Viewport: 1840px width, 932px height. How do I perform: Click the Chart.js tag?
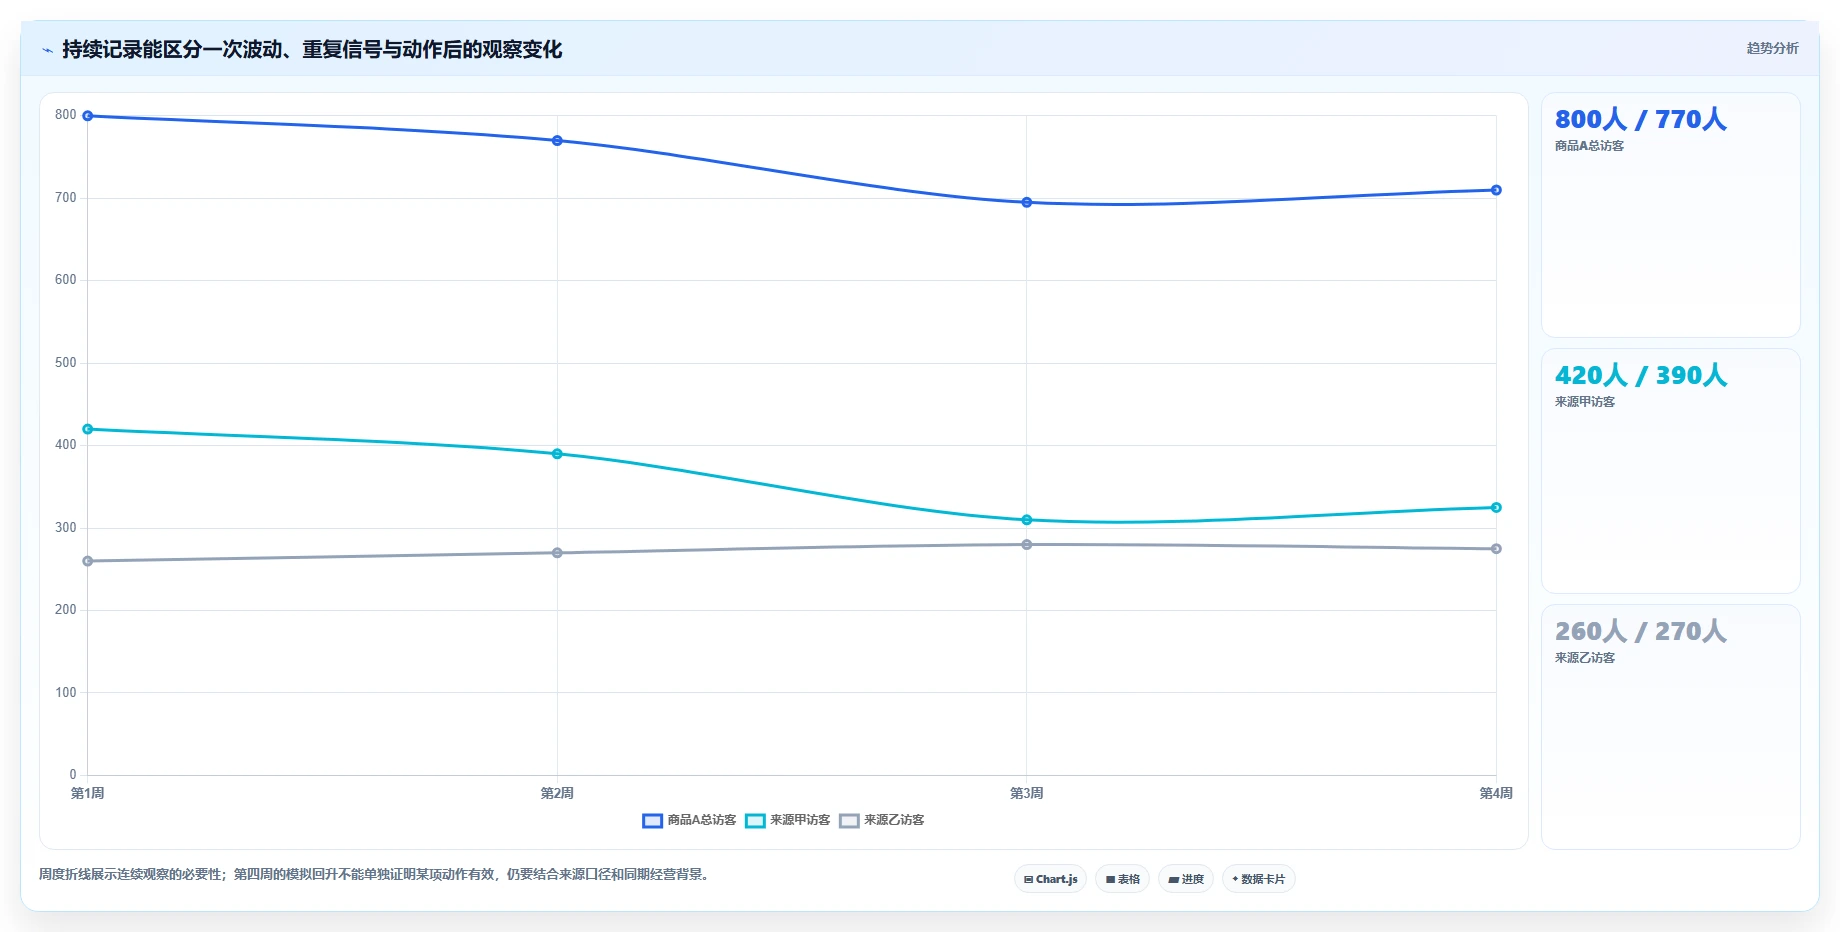click(x=1050, y=879)
